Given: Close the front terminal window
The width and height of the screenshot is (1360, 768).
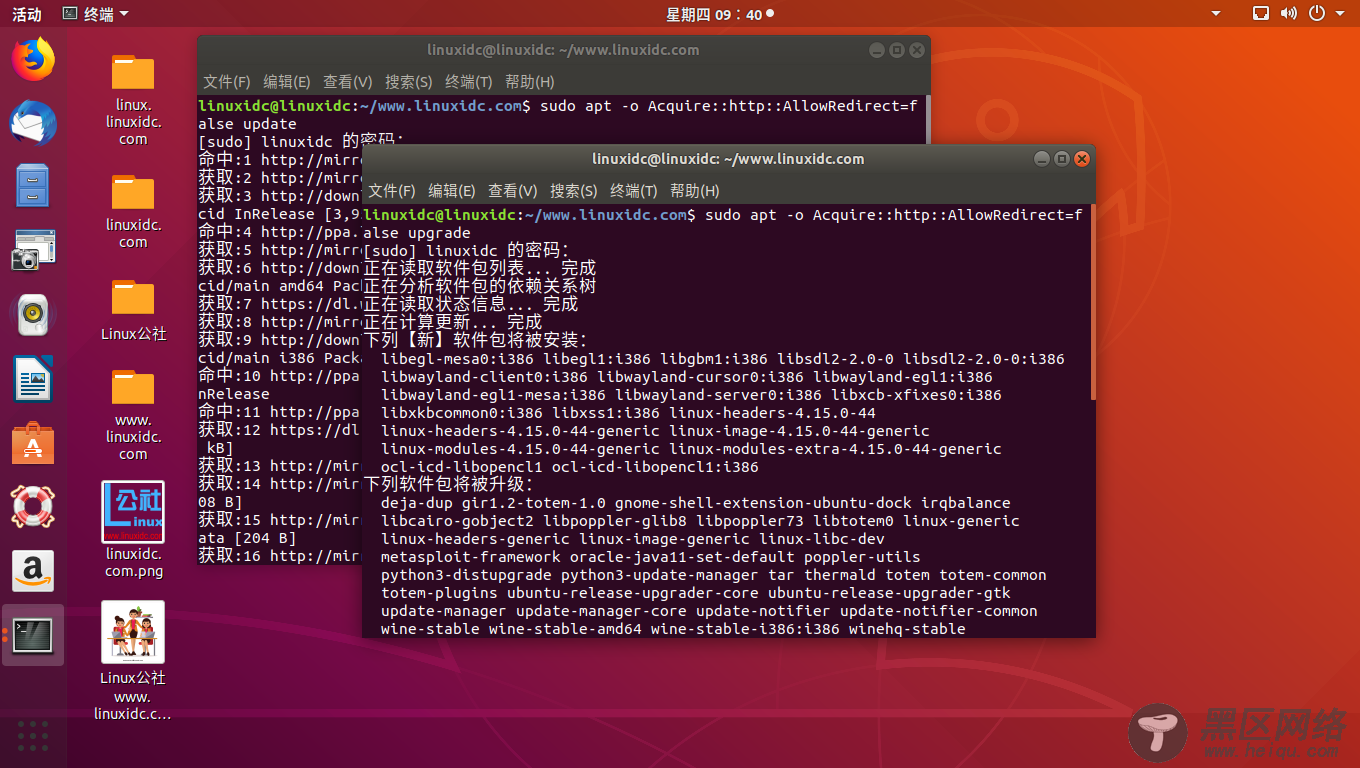Looking at the screenshot, I should (x=1081, y=159).
